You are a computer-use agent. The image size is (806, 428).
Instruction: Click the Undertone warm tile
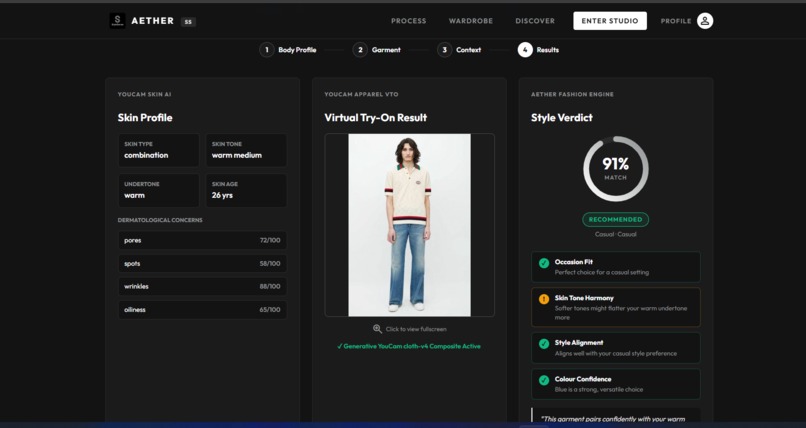tap(159, 190)
